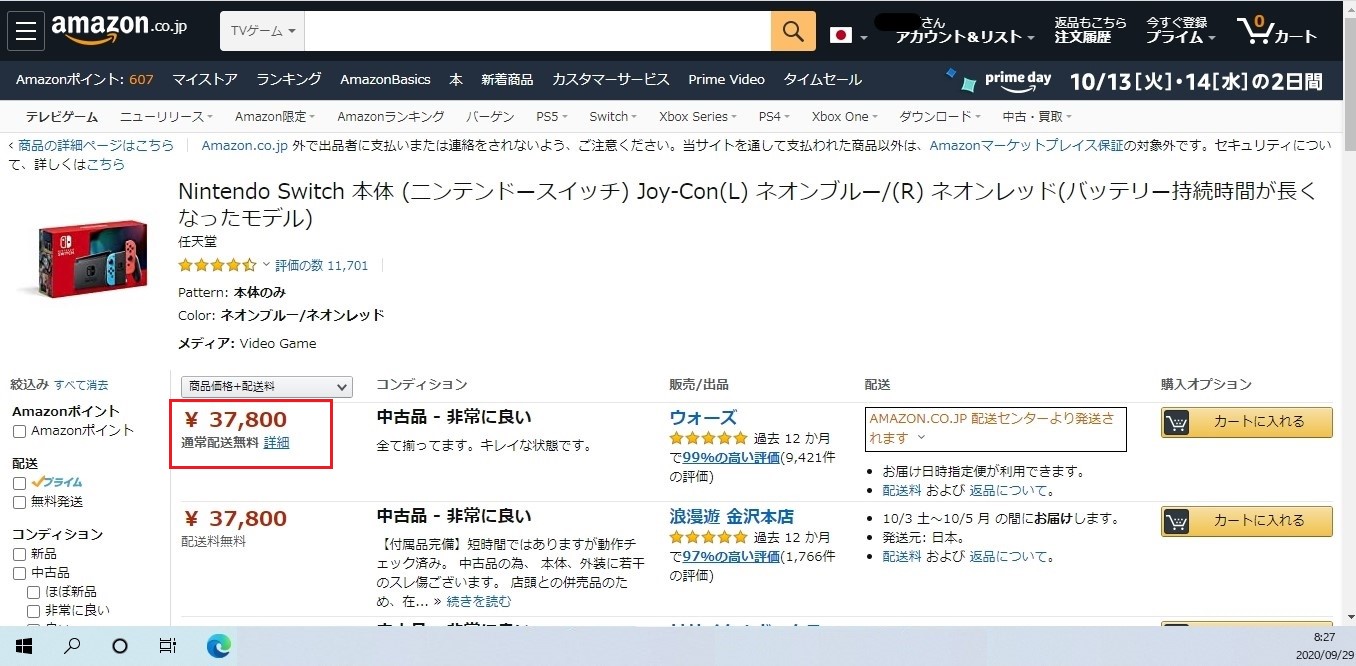This screenshot has height=666, width=1356.
Task: Click the 詳細 link under 通常配送無料
Action: click(277, 443)
